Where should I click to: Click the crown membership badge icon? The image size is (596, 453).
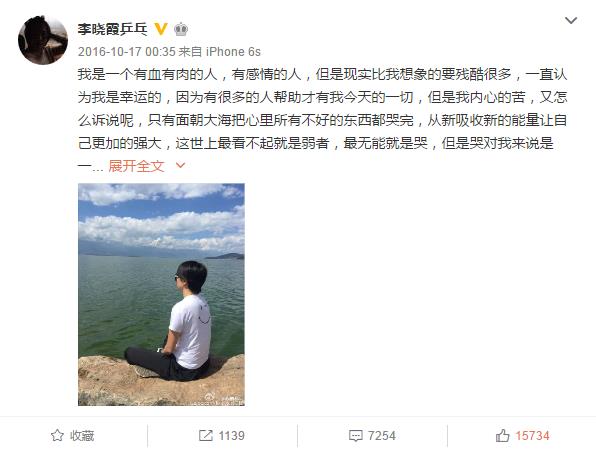click(181, 29)
